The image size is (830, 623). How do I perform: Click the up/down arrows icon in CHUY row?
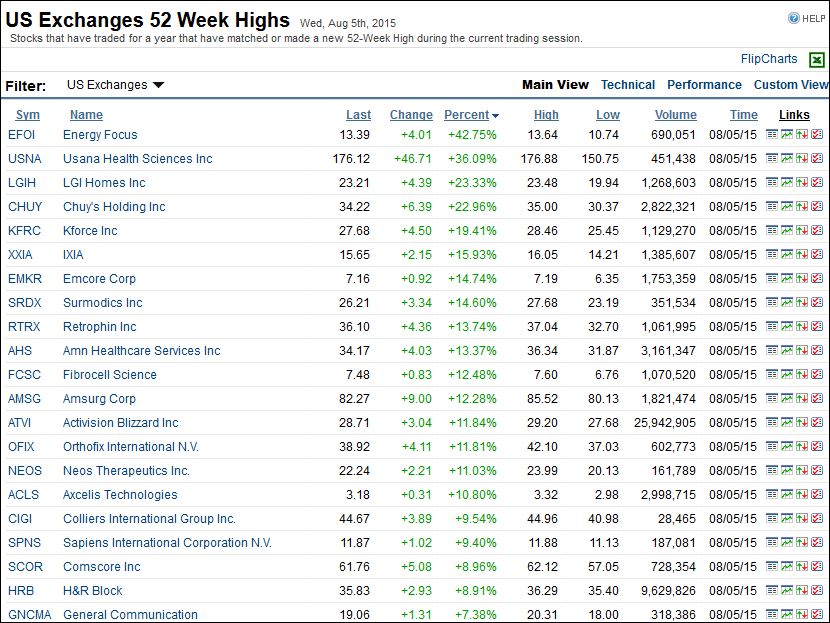[801, 206]
